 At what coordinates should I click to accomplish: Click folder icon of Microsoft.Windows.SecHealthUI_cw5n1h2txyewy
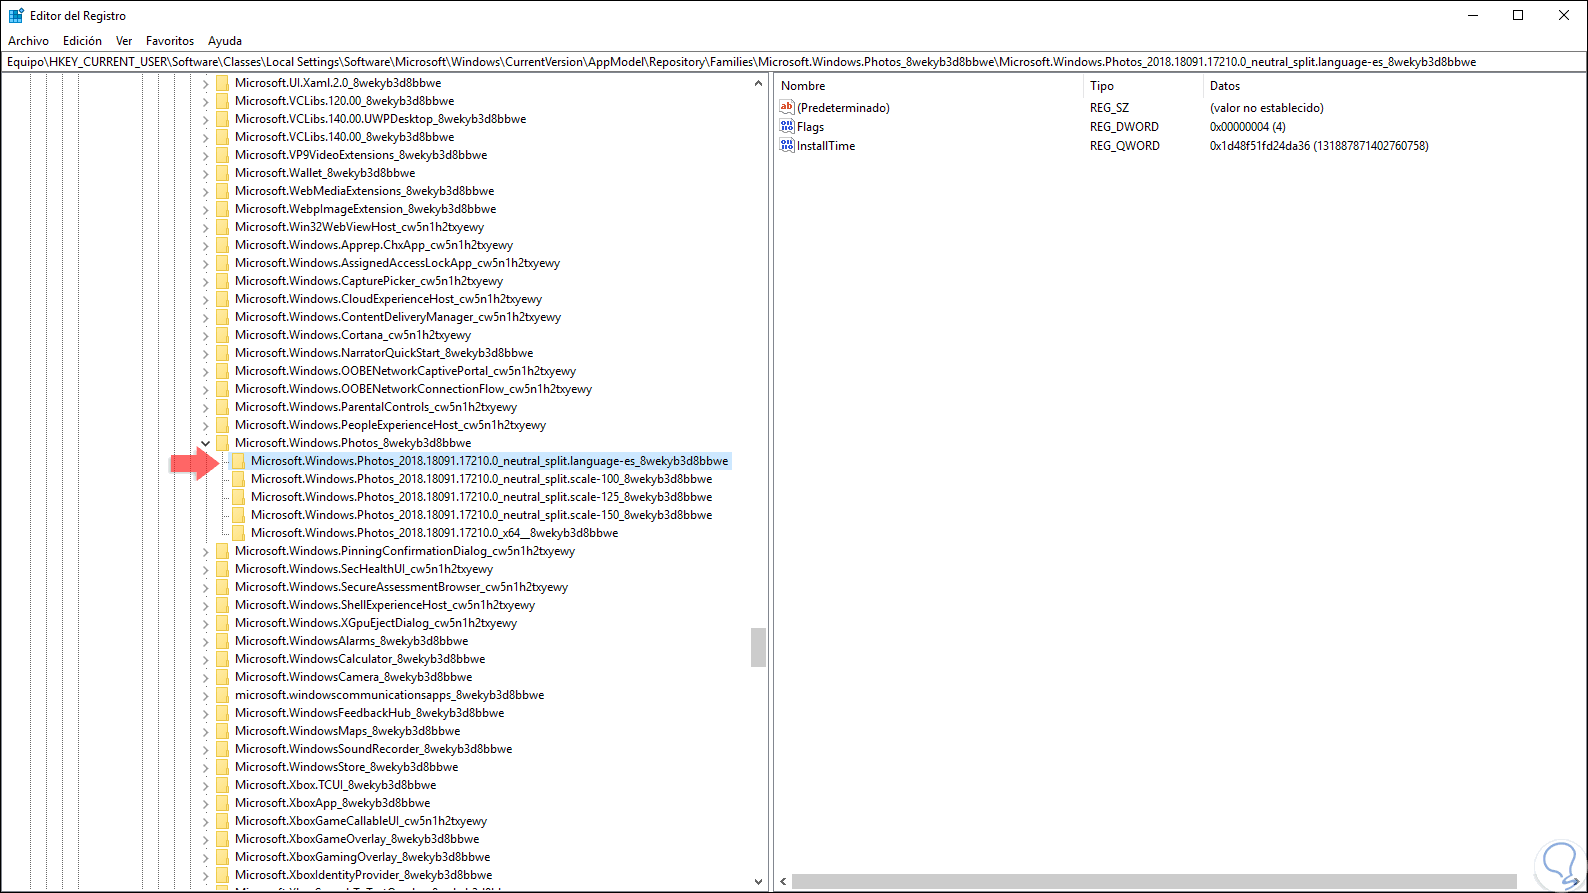coord(222,569)
